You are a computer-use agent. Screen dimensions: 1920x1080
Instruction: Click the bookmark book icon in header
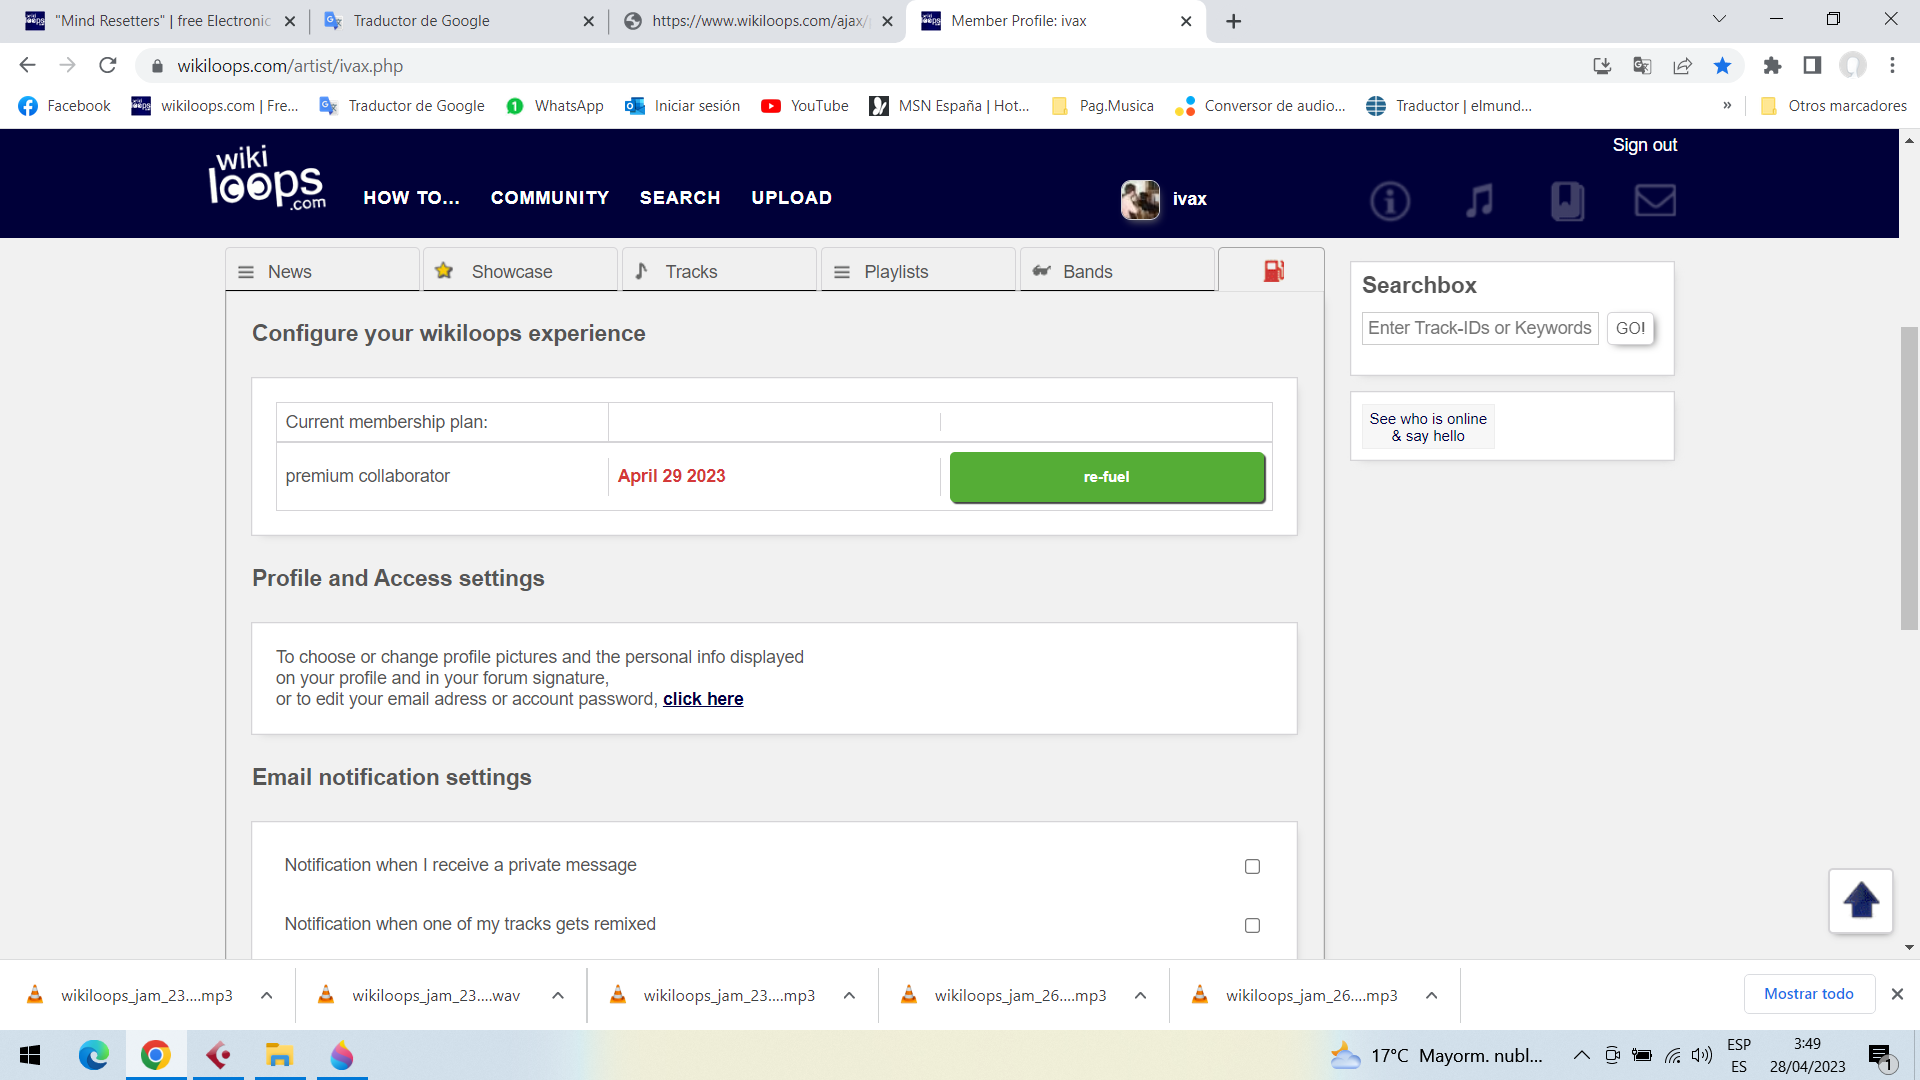1567,201
